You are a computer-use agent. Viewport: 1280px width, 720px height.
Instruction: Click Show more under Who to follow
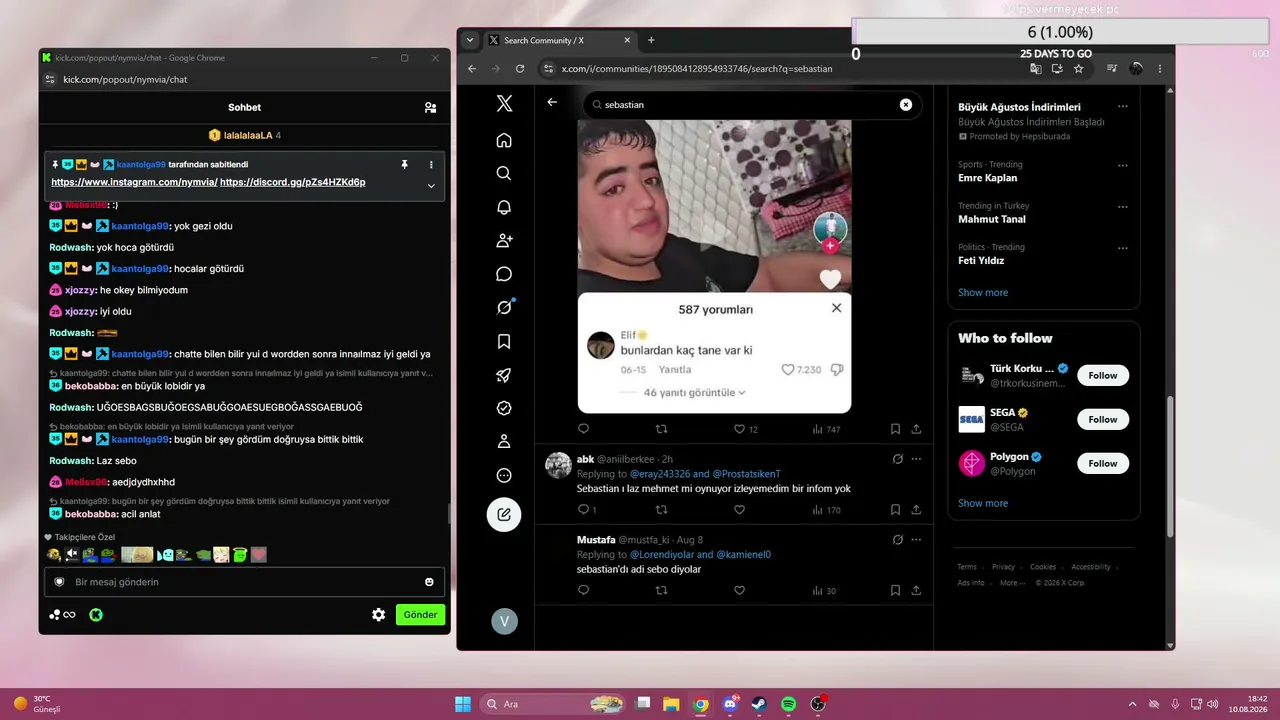coord(983,503)
